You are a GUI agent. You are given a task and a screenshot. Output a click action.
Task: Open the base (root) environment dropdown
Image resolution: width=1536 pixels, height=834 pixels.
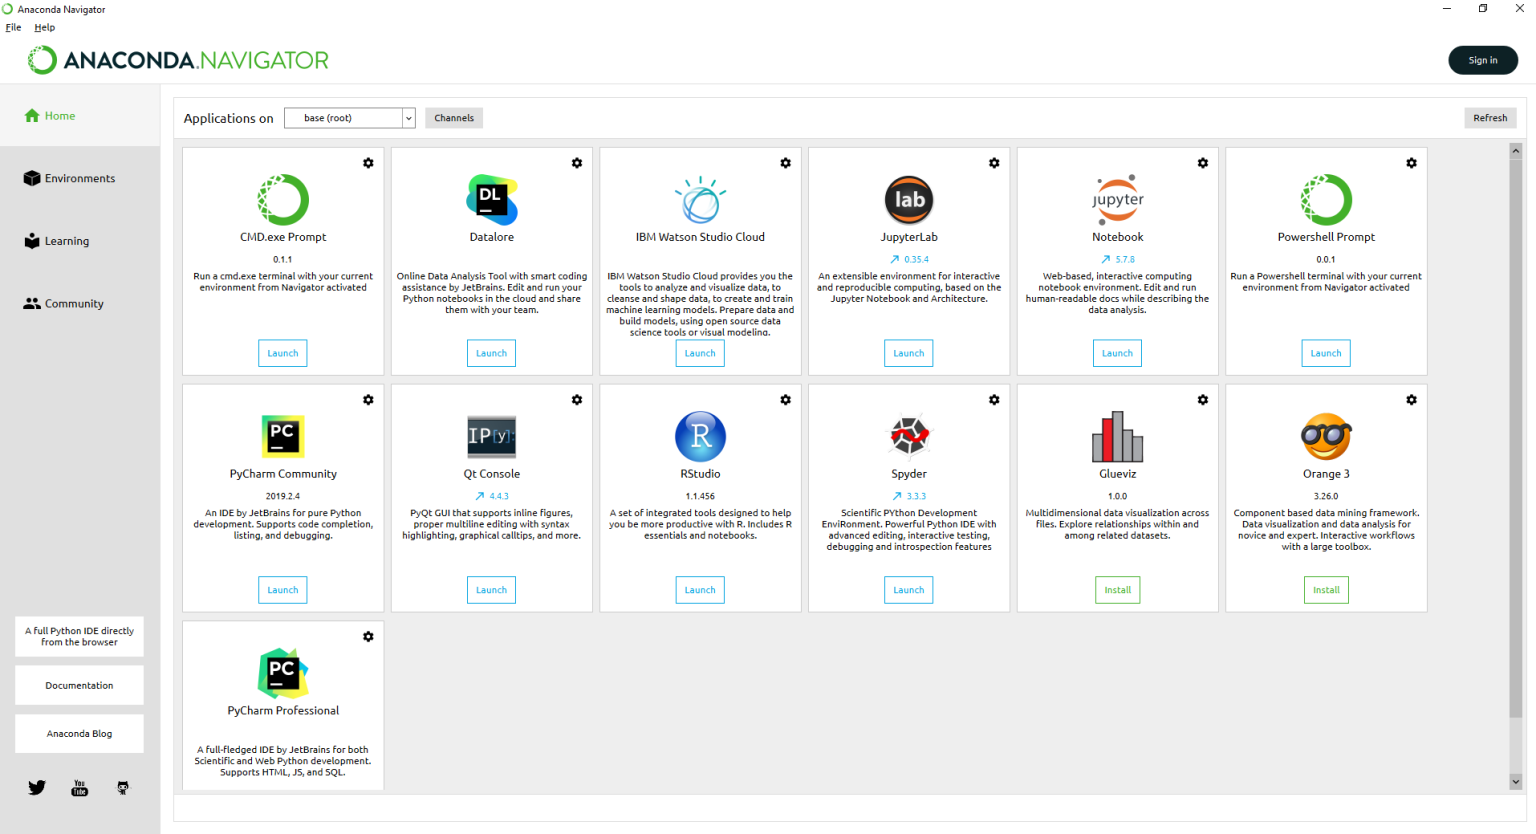point(349,117)
